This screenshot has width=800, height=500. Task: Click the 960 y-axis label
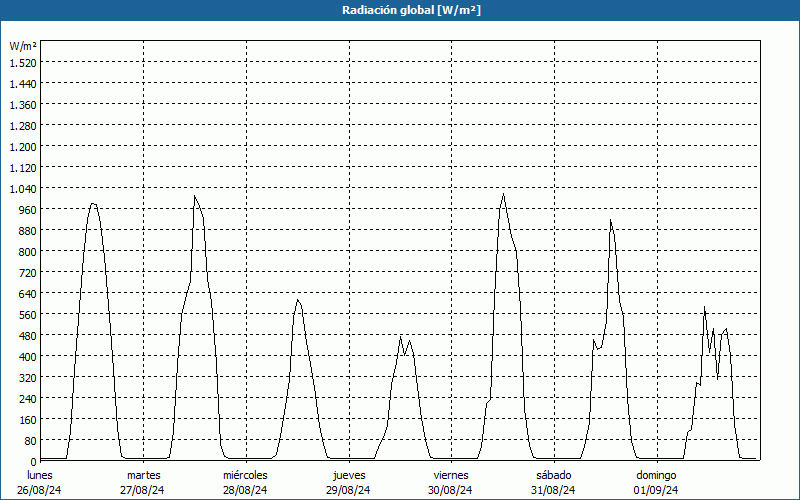(x=28, y=210)
